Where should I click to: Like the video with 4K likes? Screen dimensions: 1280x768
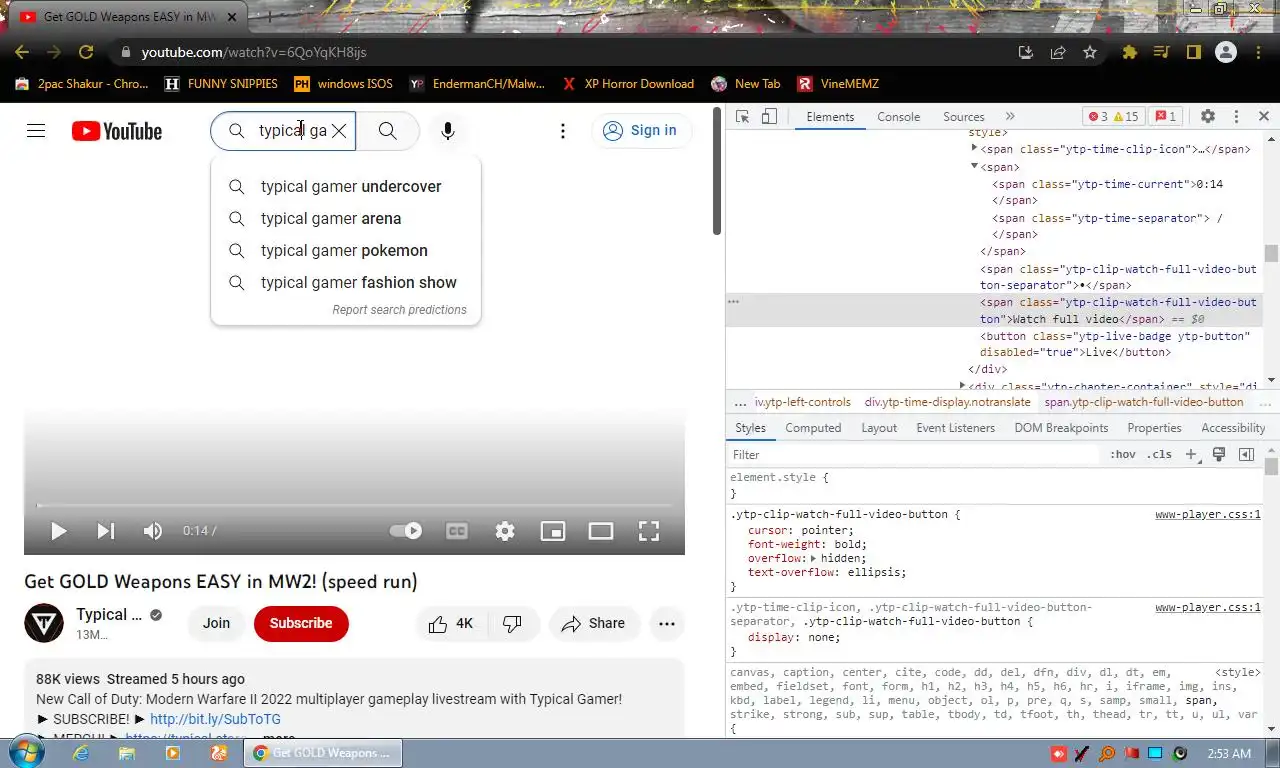[450, 623]
